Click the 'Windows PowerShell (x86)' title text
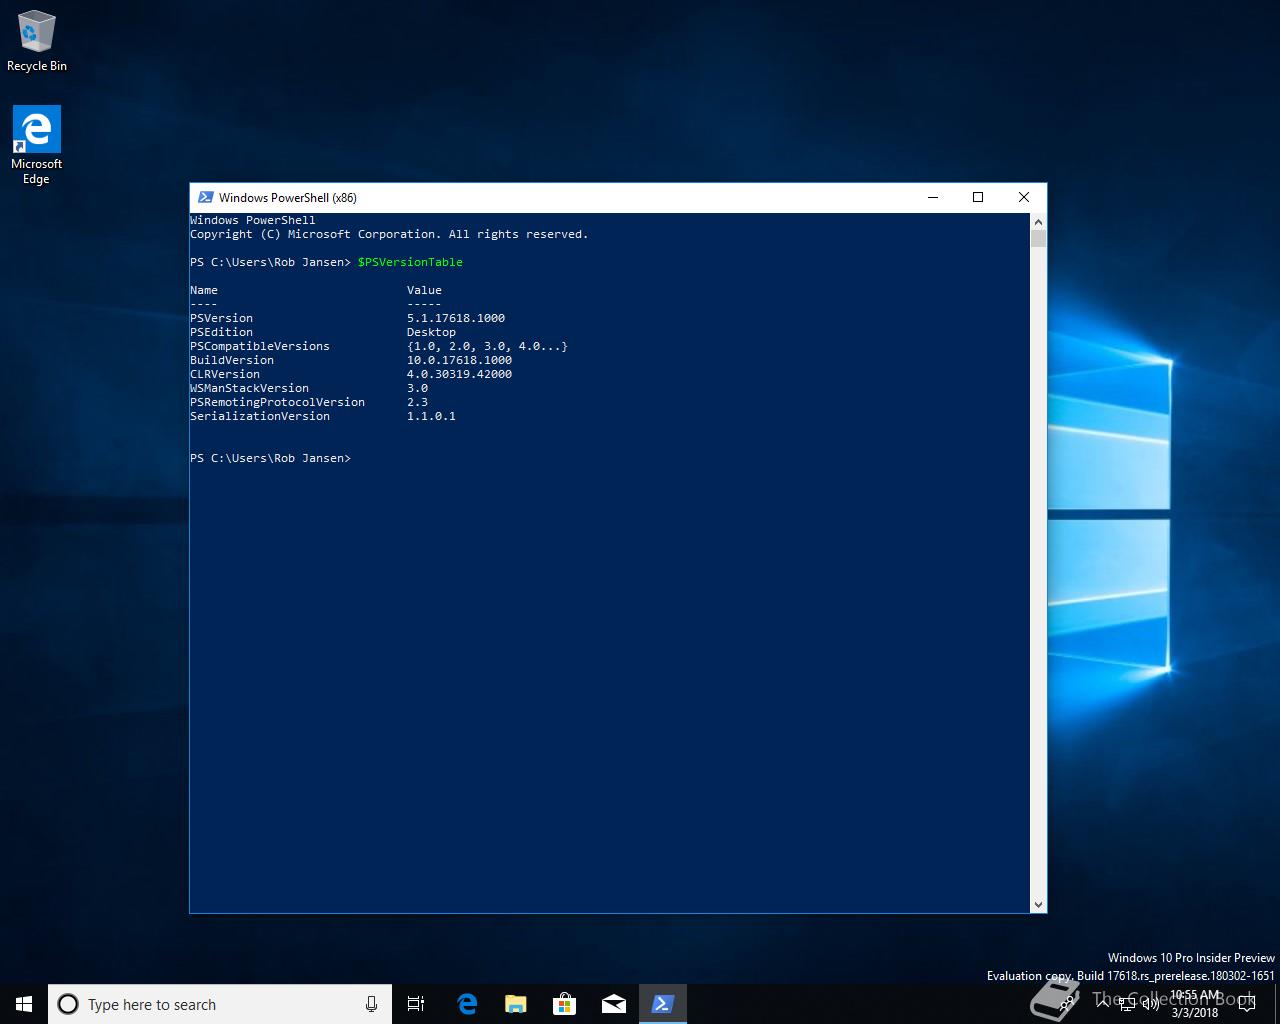The height and width of the screenshot is (1024, 1280). 288,197
